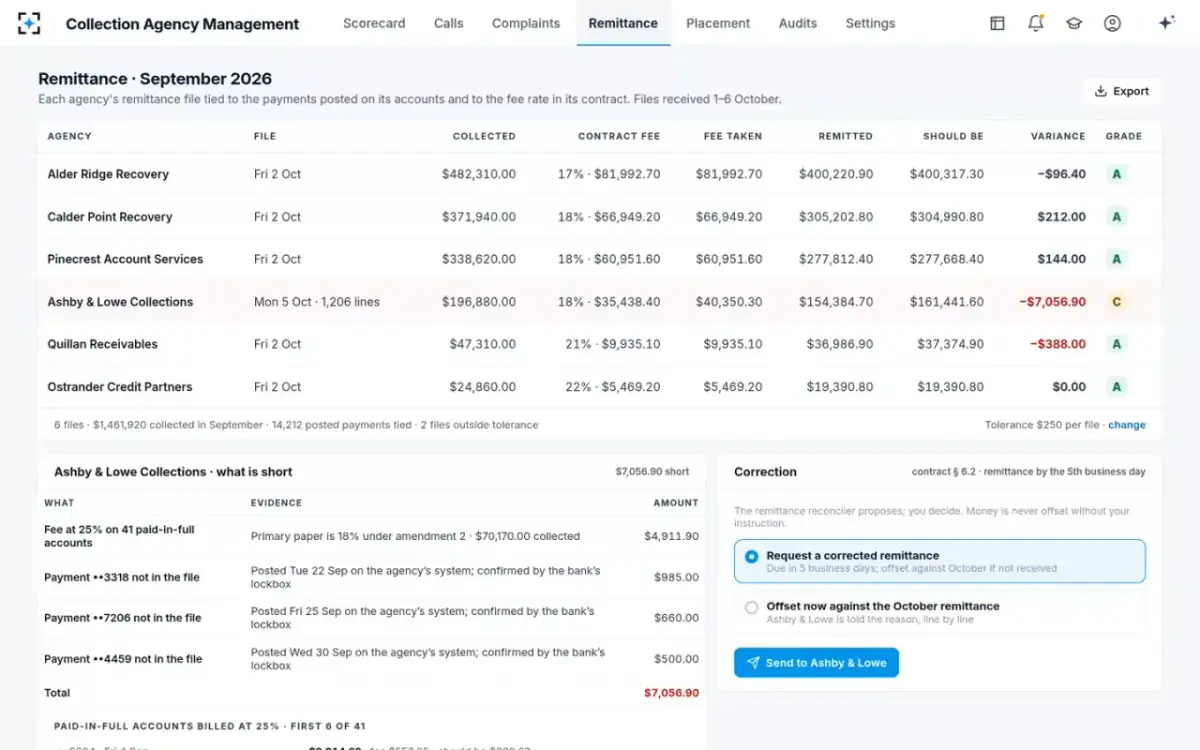This screenshot has height=750, width=1200.
Task: Go to the Audits tab
Action: [x=797, y=23]
